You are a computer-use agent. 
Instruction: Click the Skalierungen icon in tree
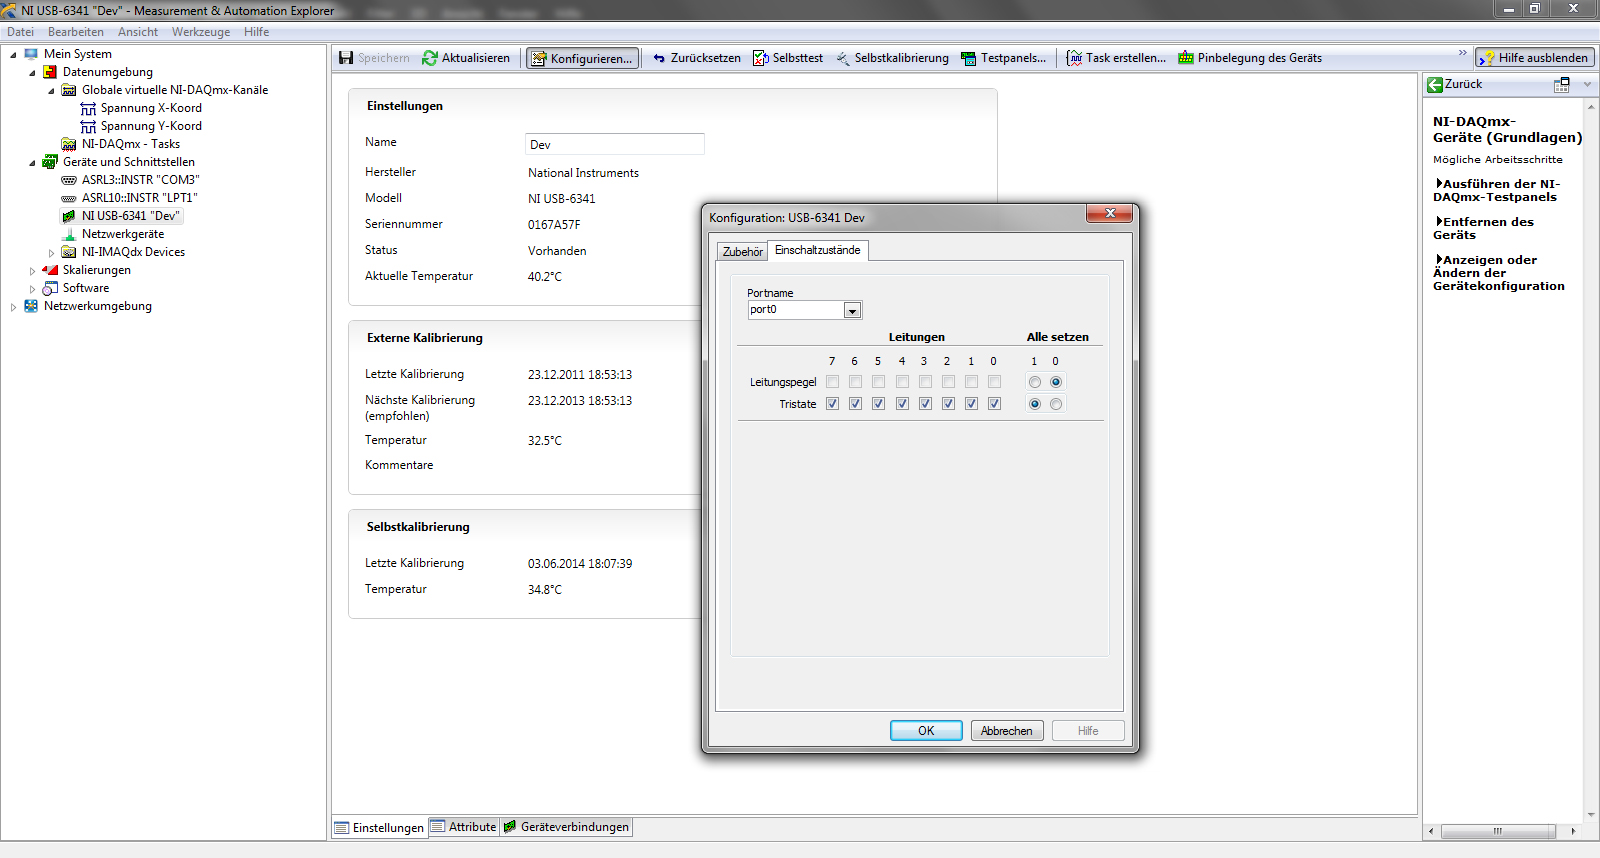click(x=50, y=270)
